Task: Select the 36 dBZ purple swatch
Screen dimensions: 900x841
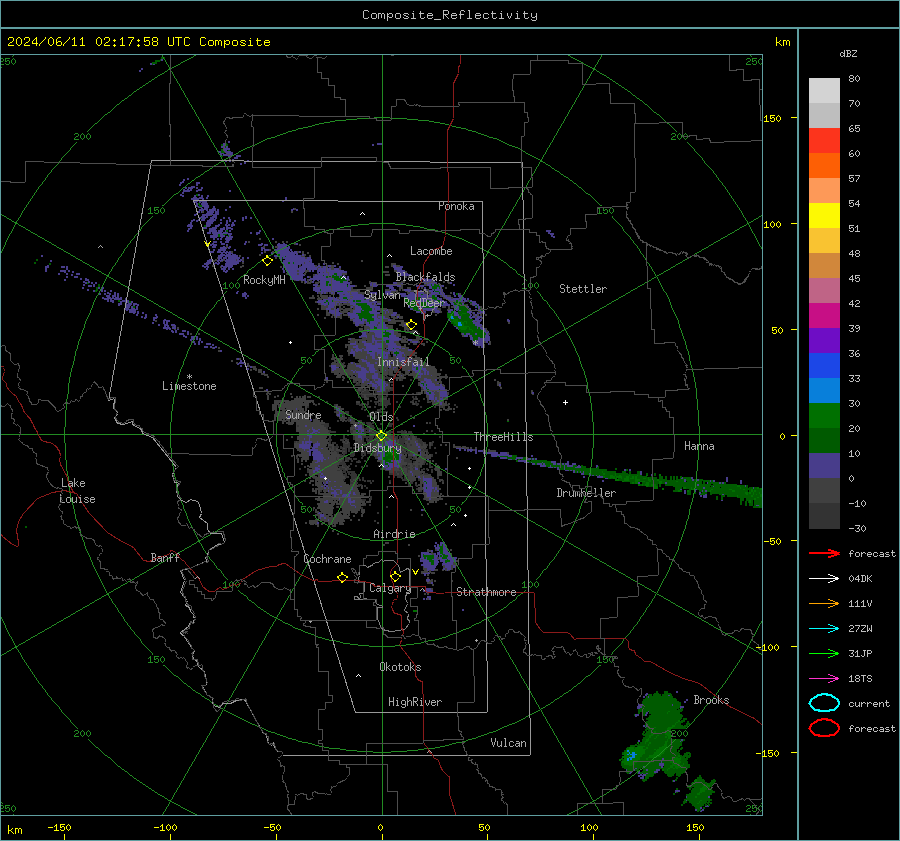Action: point(824,340)
